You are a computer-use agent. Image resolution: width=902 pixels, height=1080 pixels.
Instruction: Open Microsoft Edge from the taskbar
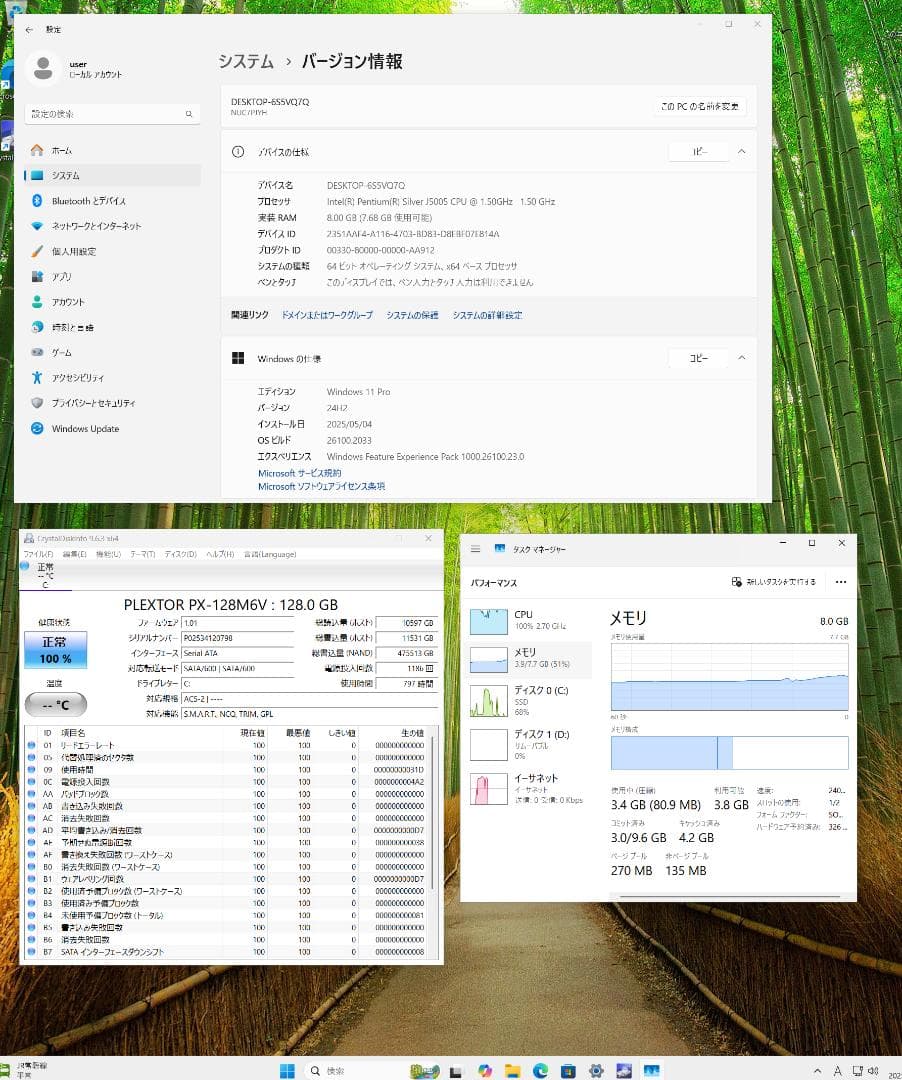tap(540, 1070)
